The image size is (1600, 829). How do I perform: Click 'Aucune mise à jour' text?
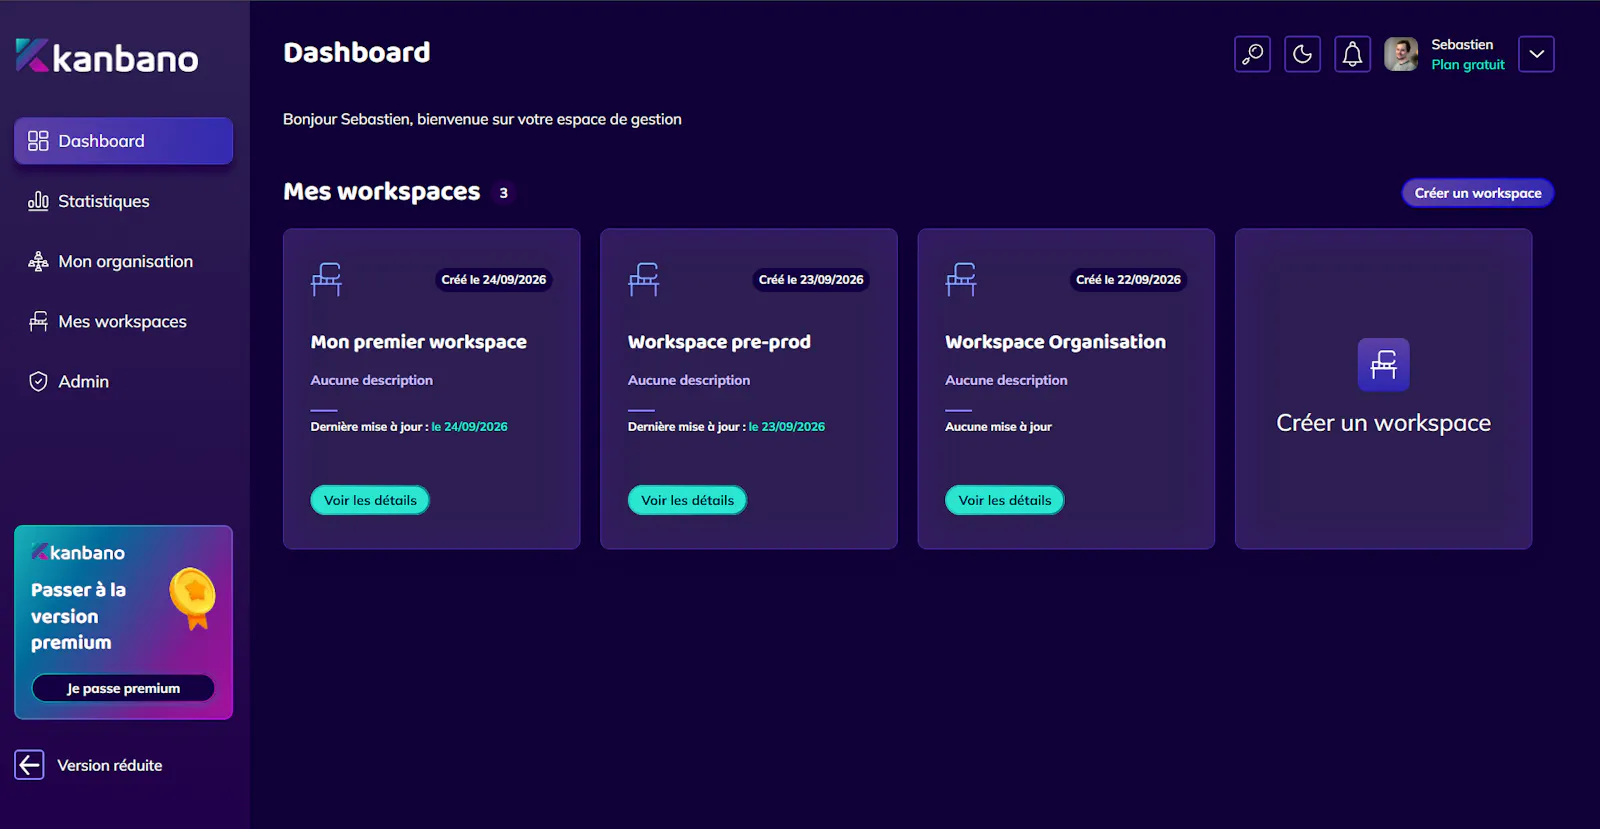998,427
